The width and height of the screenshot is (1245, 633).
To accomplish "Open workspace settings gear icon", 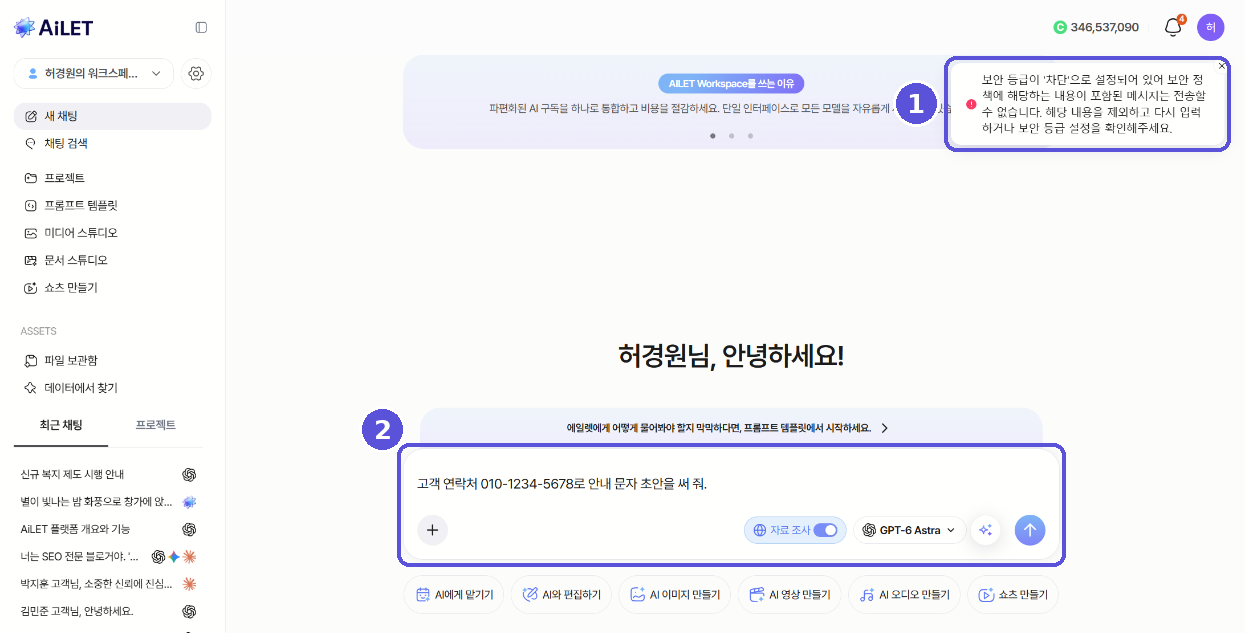I will coord(196,73).
